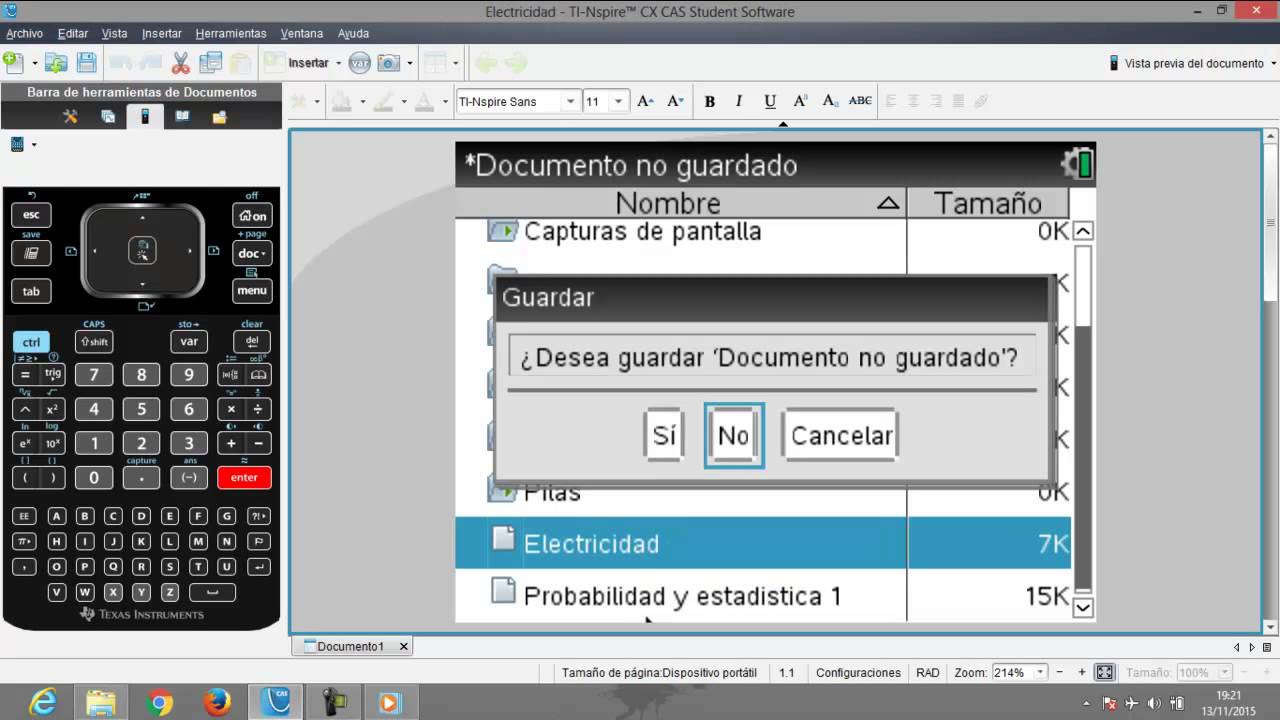Open the Vista menu
This screenshot has width=1280, height=720.
(x=115, y=33)
